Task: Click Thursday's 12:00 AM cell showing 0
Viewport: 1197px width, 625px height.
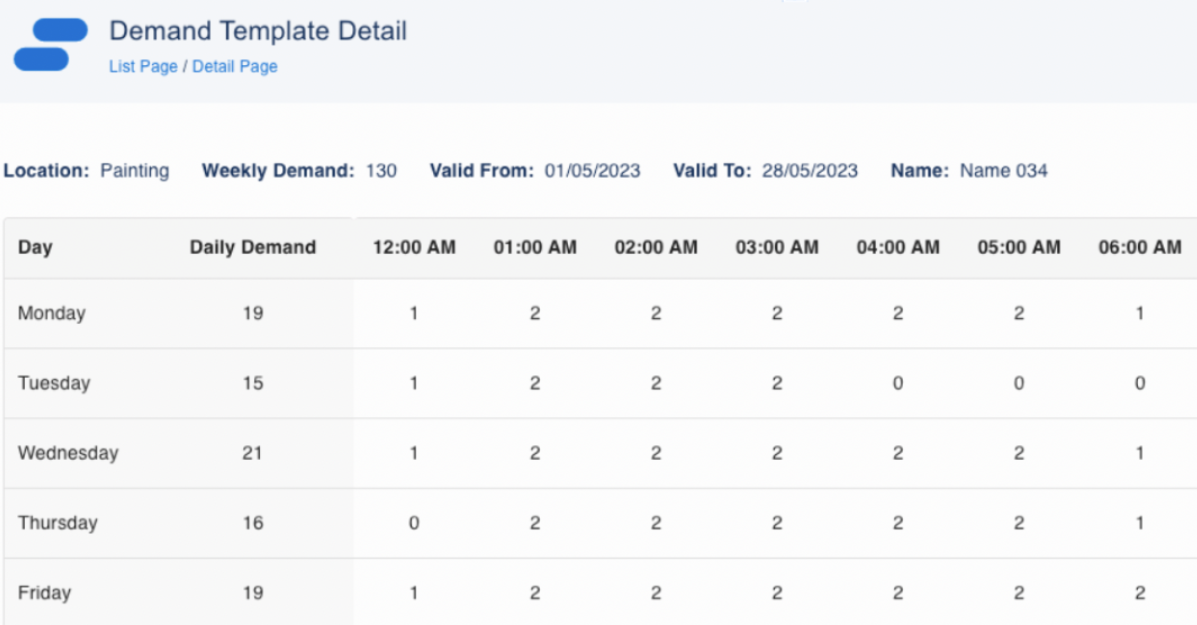Action: point(414,523)
